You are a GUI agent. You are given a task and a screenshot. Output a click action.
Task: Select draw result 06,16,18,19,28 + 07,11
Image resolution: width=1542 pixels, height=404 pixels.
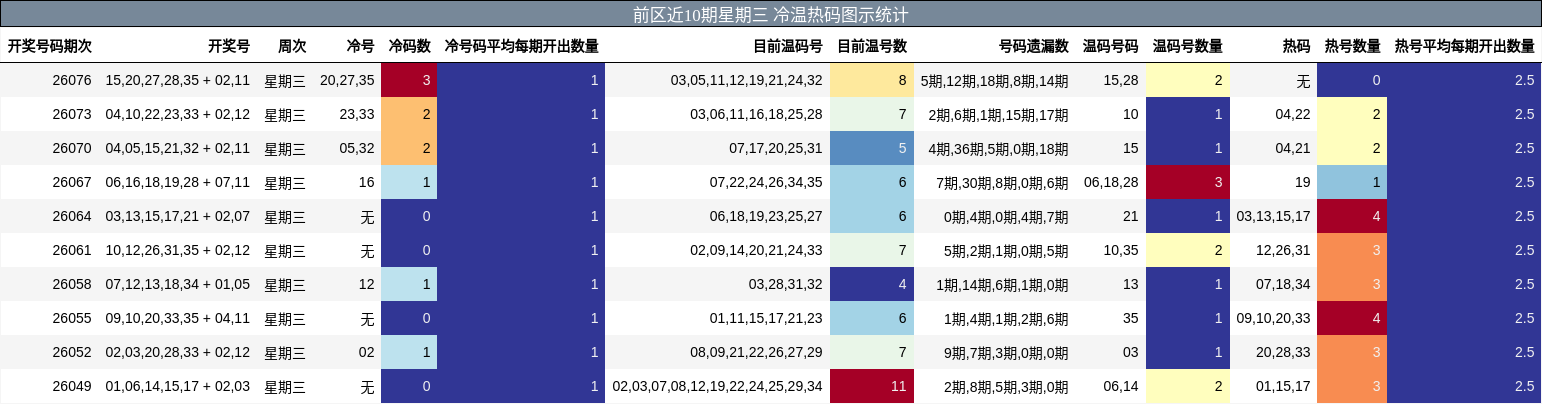pyautogui.click(x=178, y=182)
